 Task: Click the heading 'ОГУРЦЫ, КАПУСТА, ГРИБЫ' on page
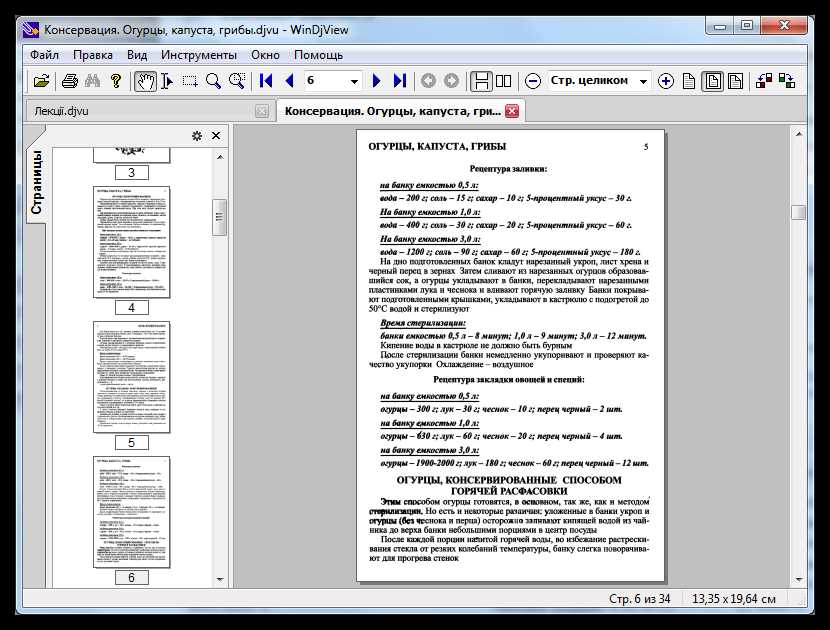pyautogui.click(x=437, y=147)
